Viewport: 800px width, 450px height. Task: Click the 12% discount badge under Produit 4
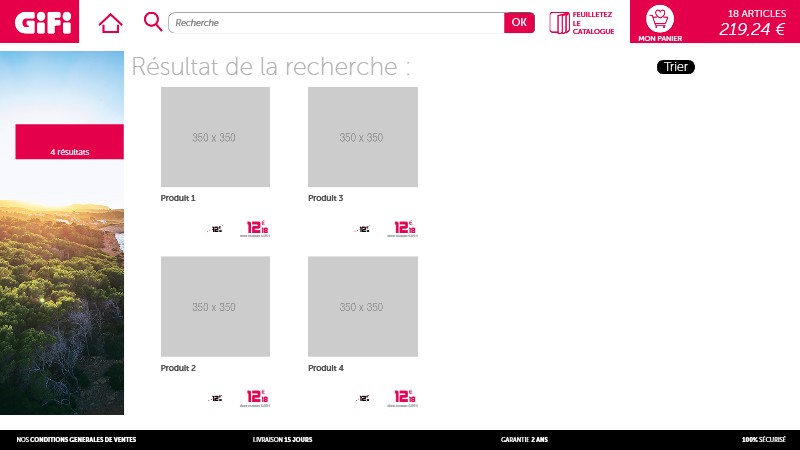pos(361,398)
